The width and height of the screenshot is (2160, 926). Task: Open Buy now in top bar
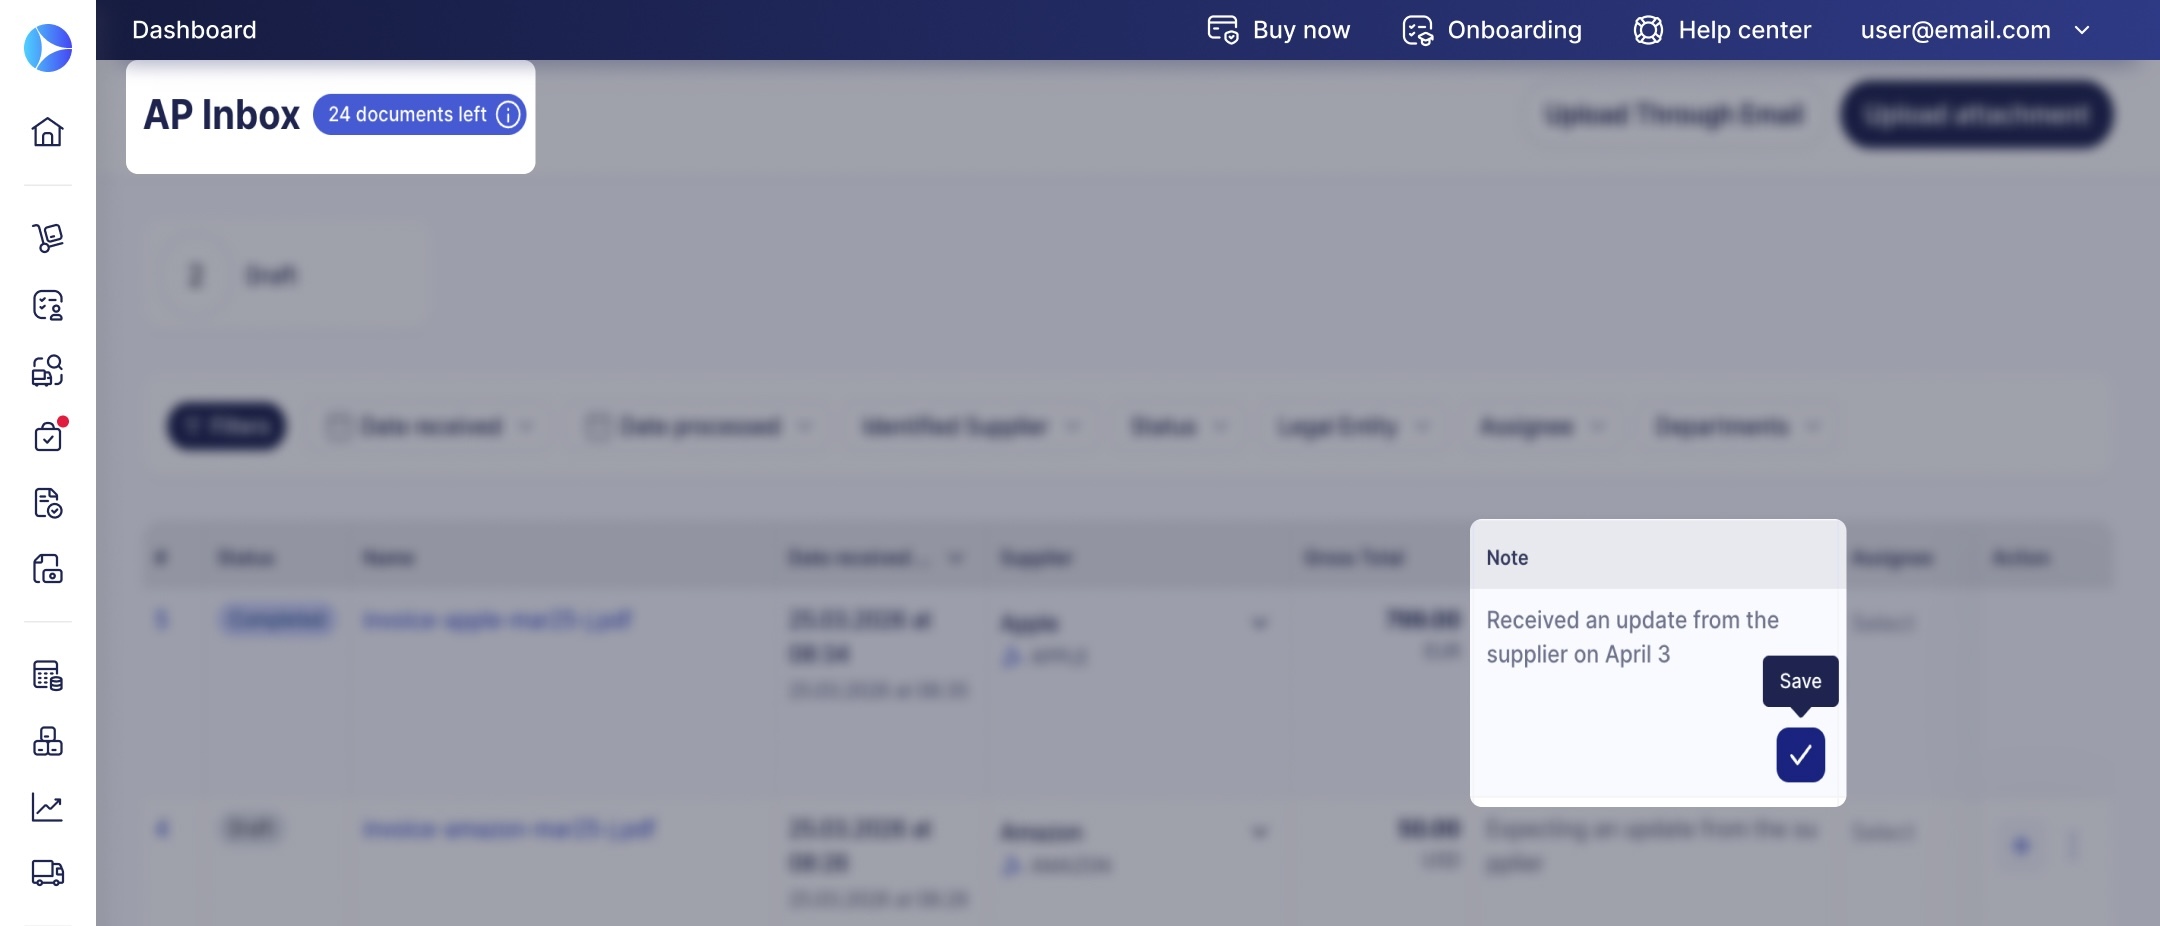click(x=1279, y=30)
